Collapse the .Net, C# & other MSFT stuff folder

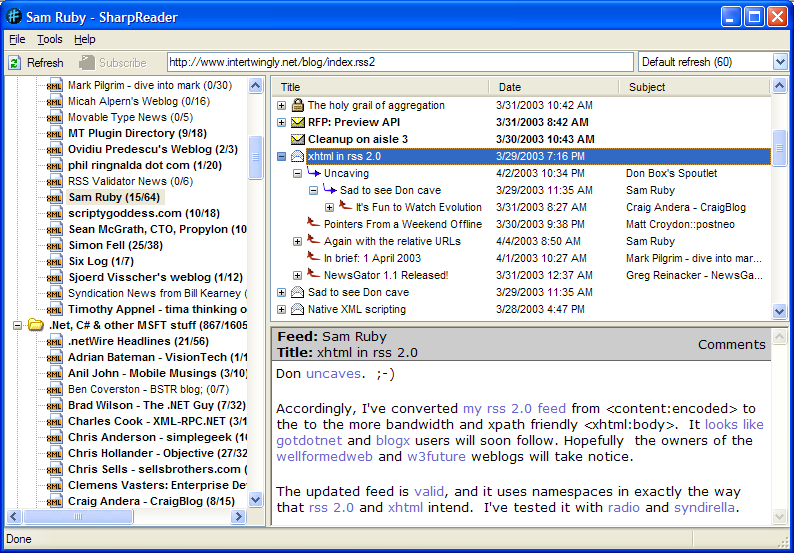(x=18, y=326)
